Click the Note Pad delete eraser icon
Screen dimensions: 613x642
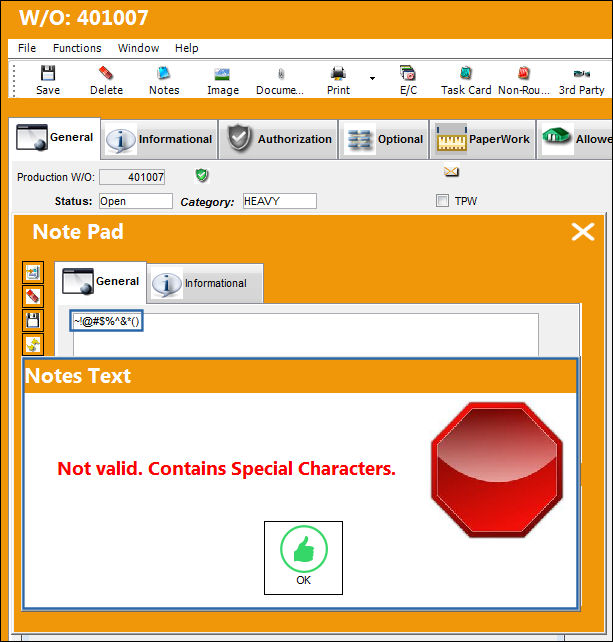coord(33,296)
